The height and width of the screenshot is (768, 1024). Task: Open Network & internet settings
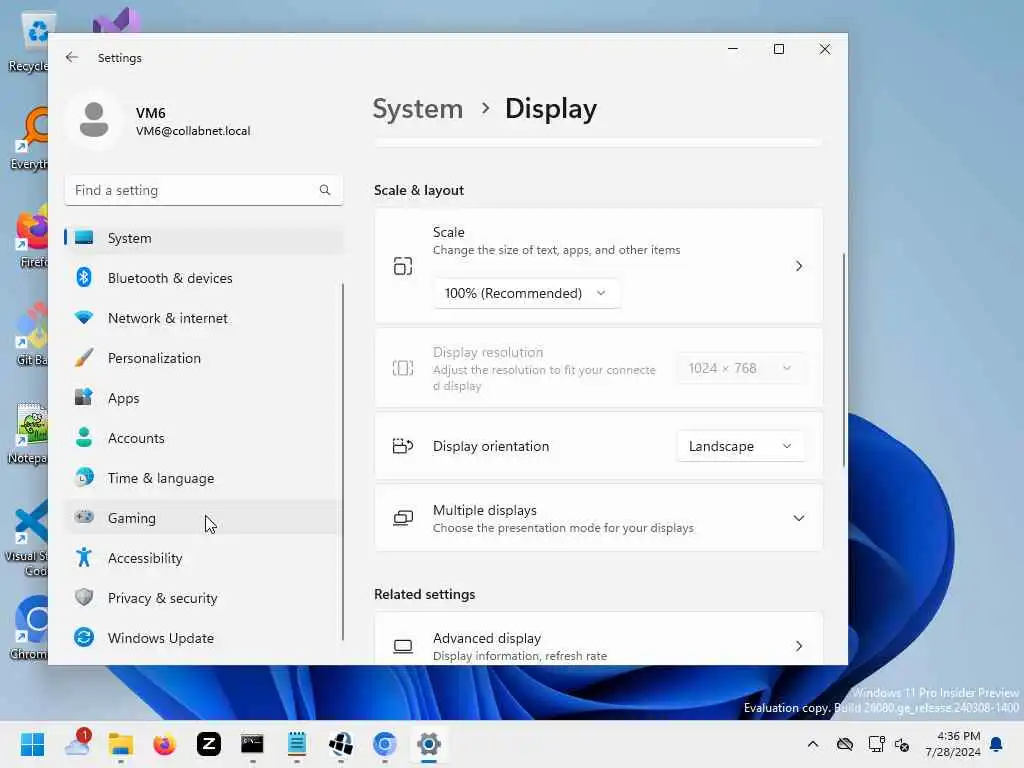tap(204, 318)
